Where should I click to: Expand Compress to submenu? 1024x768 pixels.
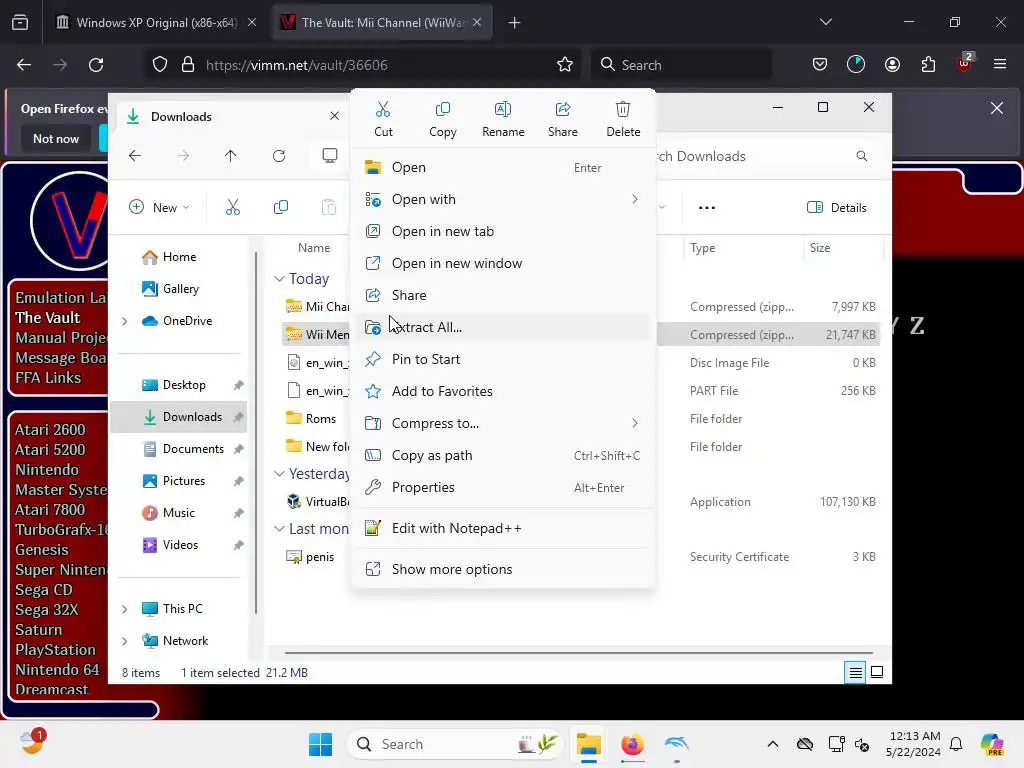point(503,423)
